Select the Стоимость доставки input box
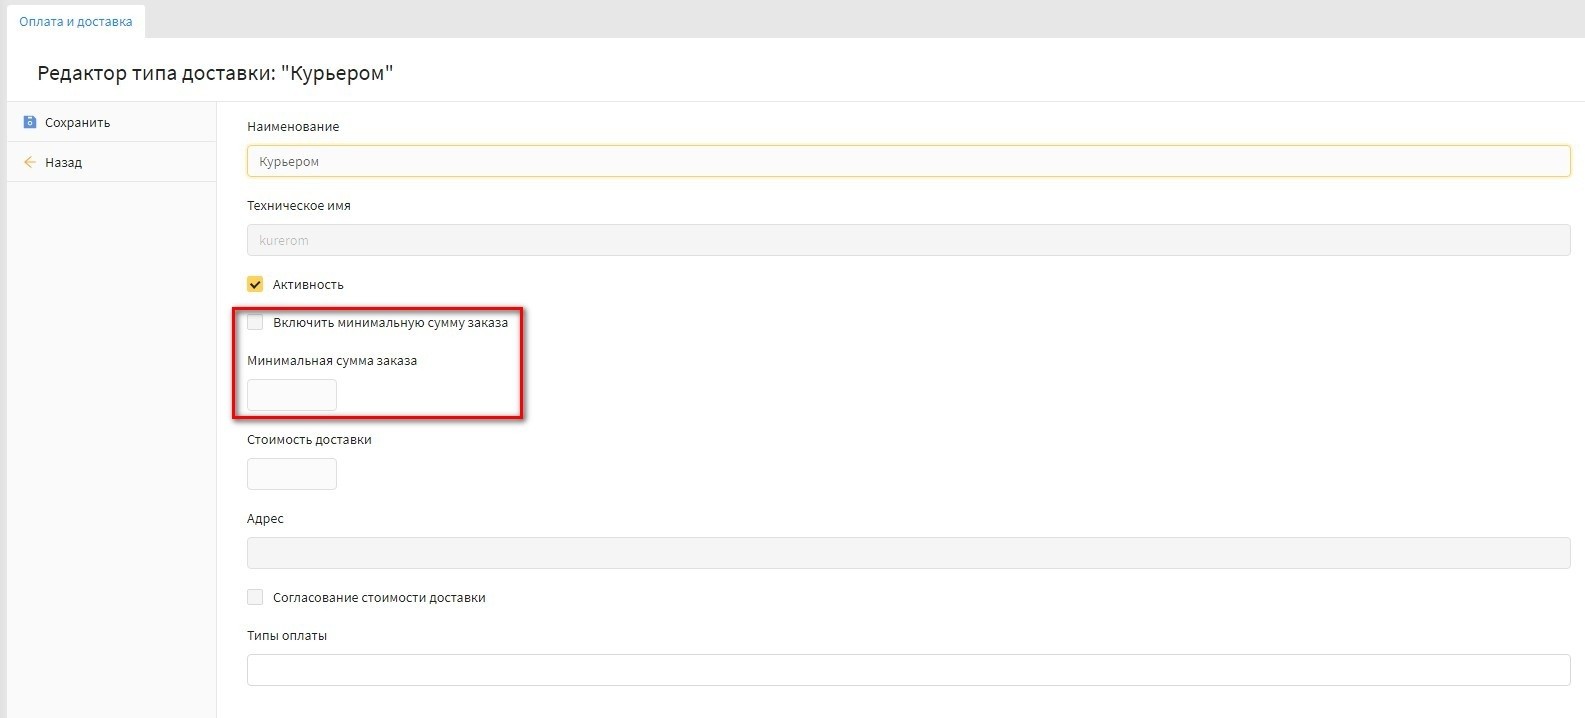This screenshot has height=718, width=1585. coord(292,474)
